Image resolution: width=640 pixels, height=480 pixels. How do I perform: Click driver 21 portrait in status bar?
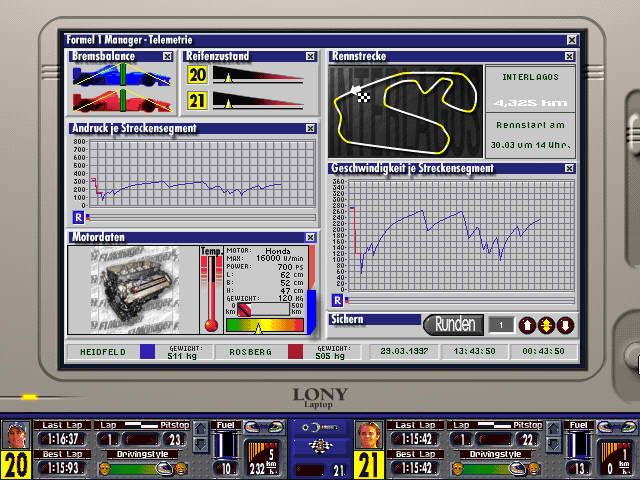click(x=368, y=435)
